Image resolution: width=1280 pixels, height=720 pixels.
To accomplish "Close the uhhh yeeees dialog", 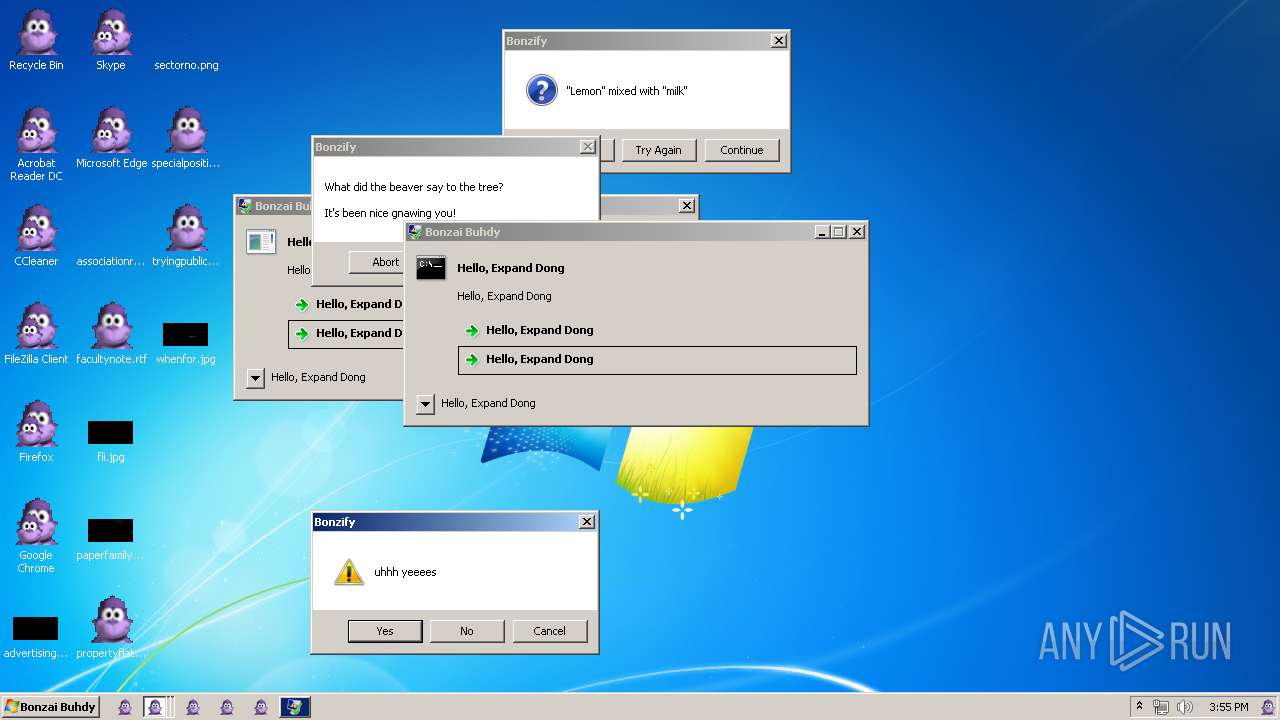I will (x=587, y=522).
